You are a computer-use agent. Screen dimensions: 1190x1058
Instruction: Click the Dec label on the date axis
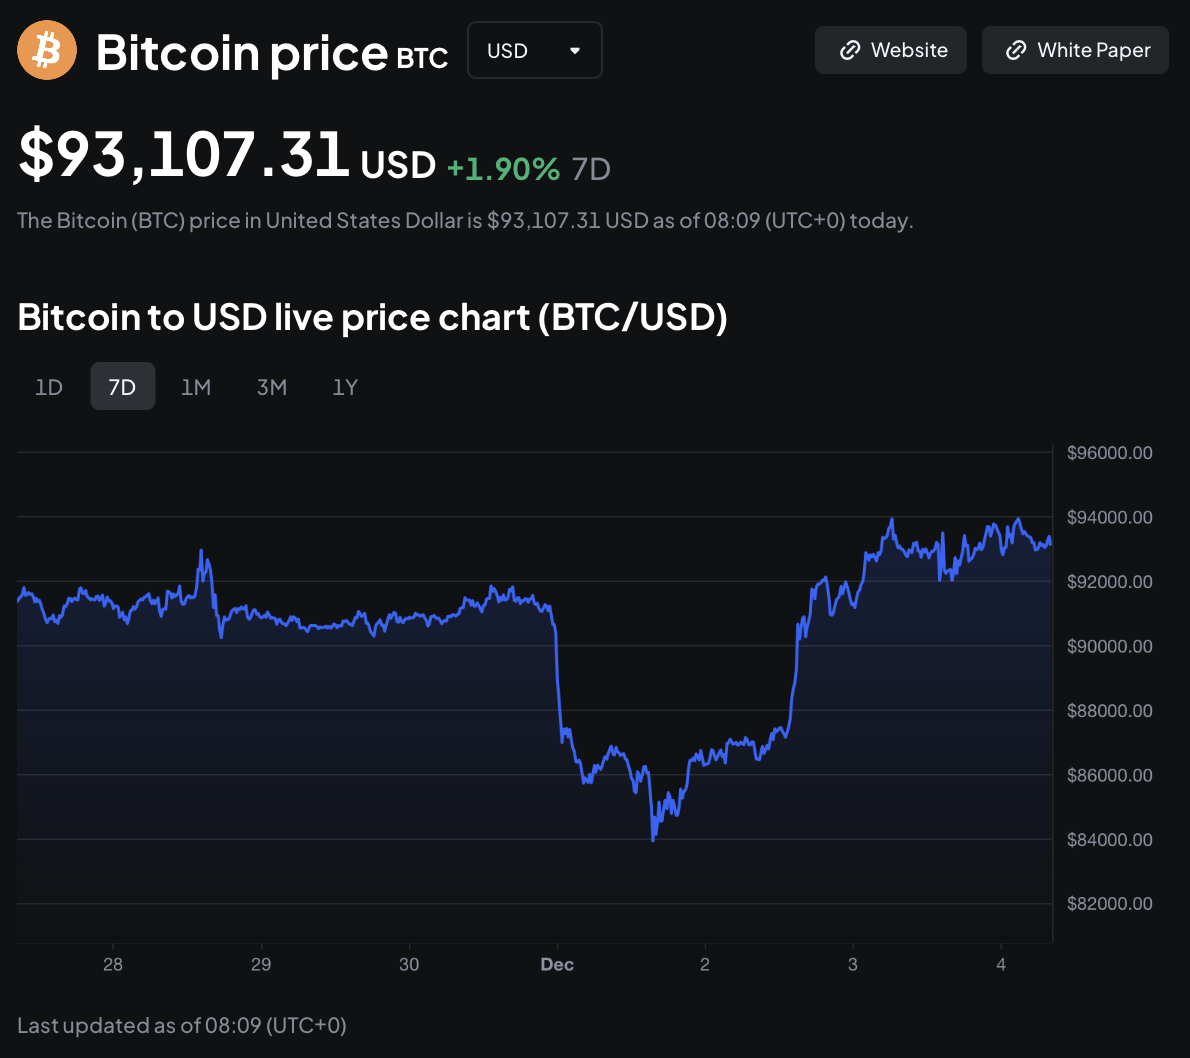557,964
